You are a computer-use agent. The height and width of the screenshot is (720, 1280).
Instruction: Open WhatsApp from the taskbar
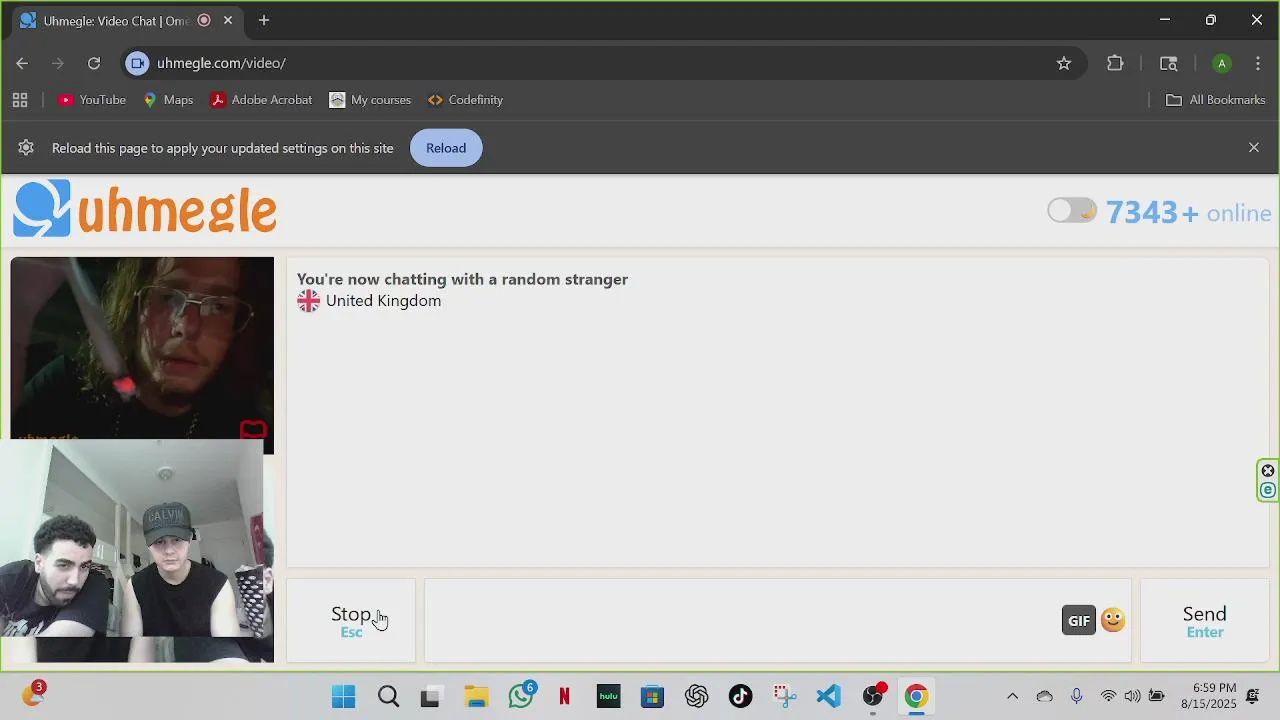(521, 696)
